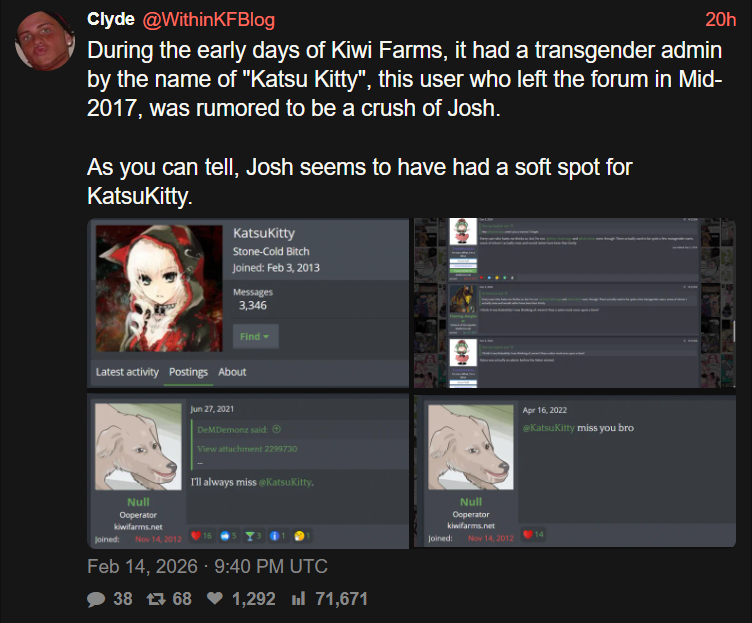
Task: Switch to Latest activity tab
Action: 127,372
